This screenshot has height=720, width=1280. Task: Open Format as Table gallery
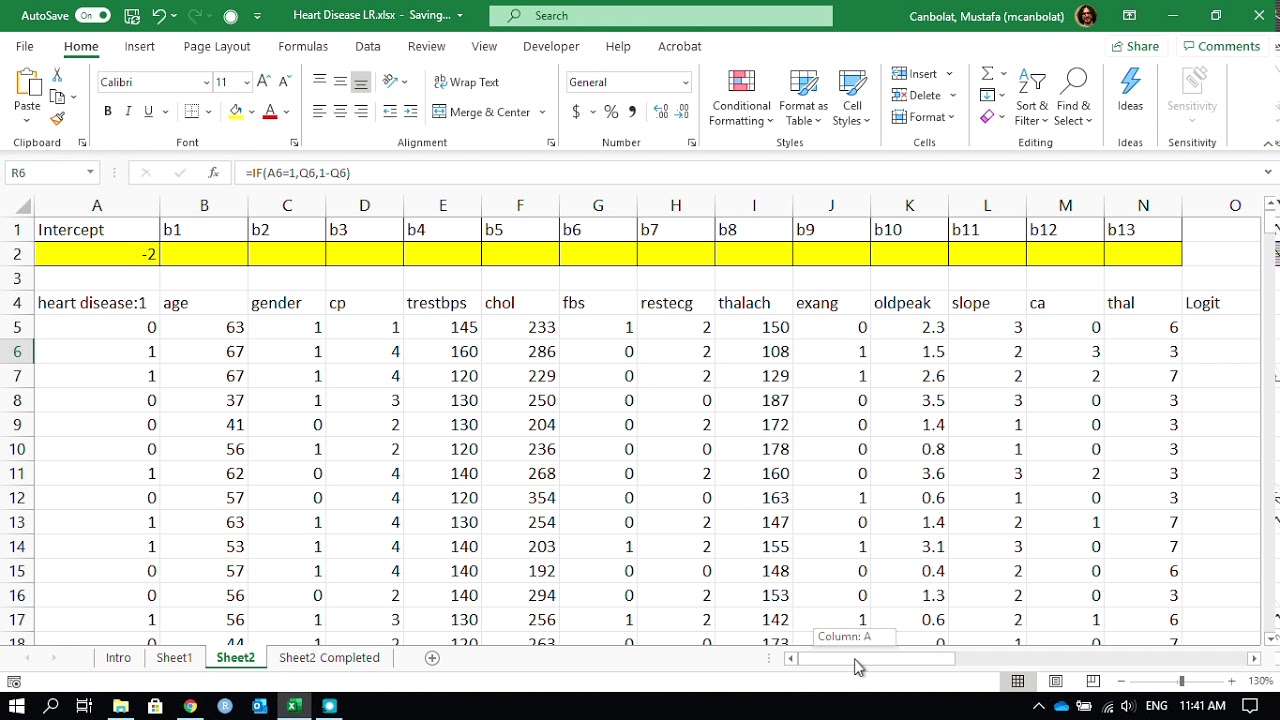tap(803, 97)
